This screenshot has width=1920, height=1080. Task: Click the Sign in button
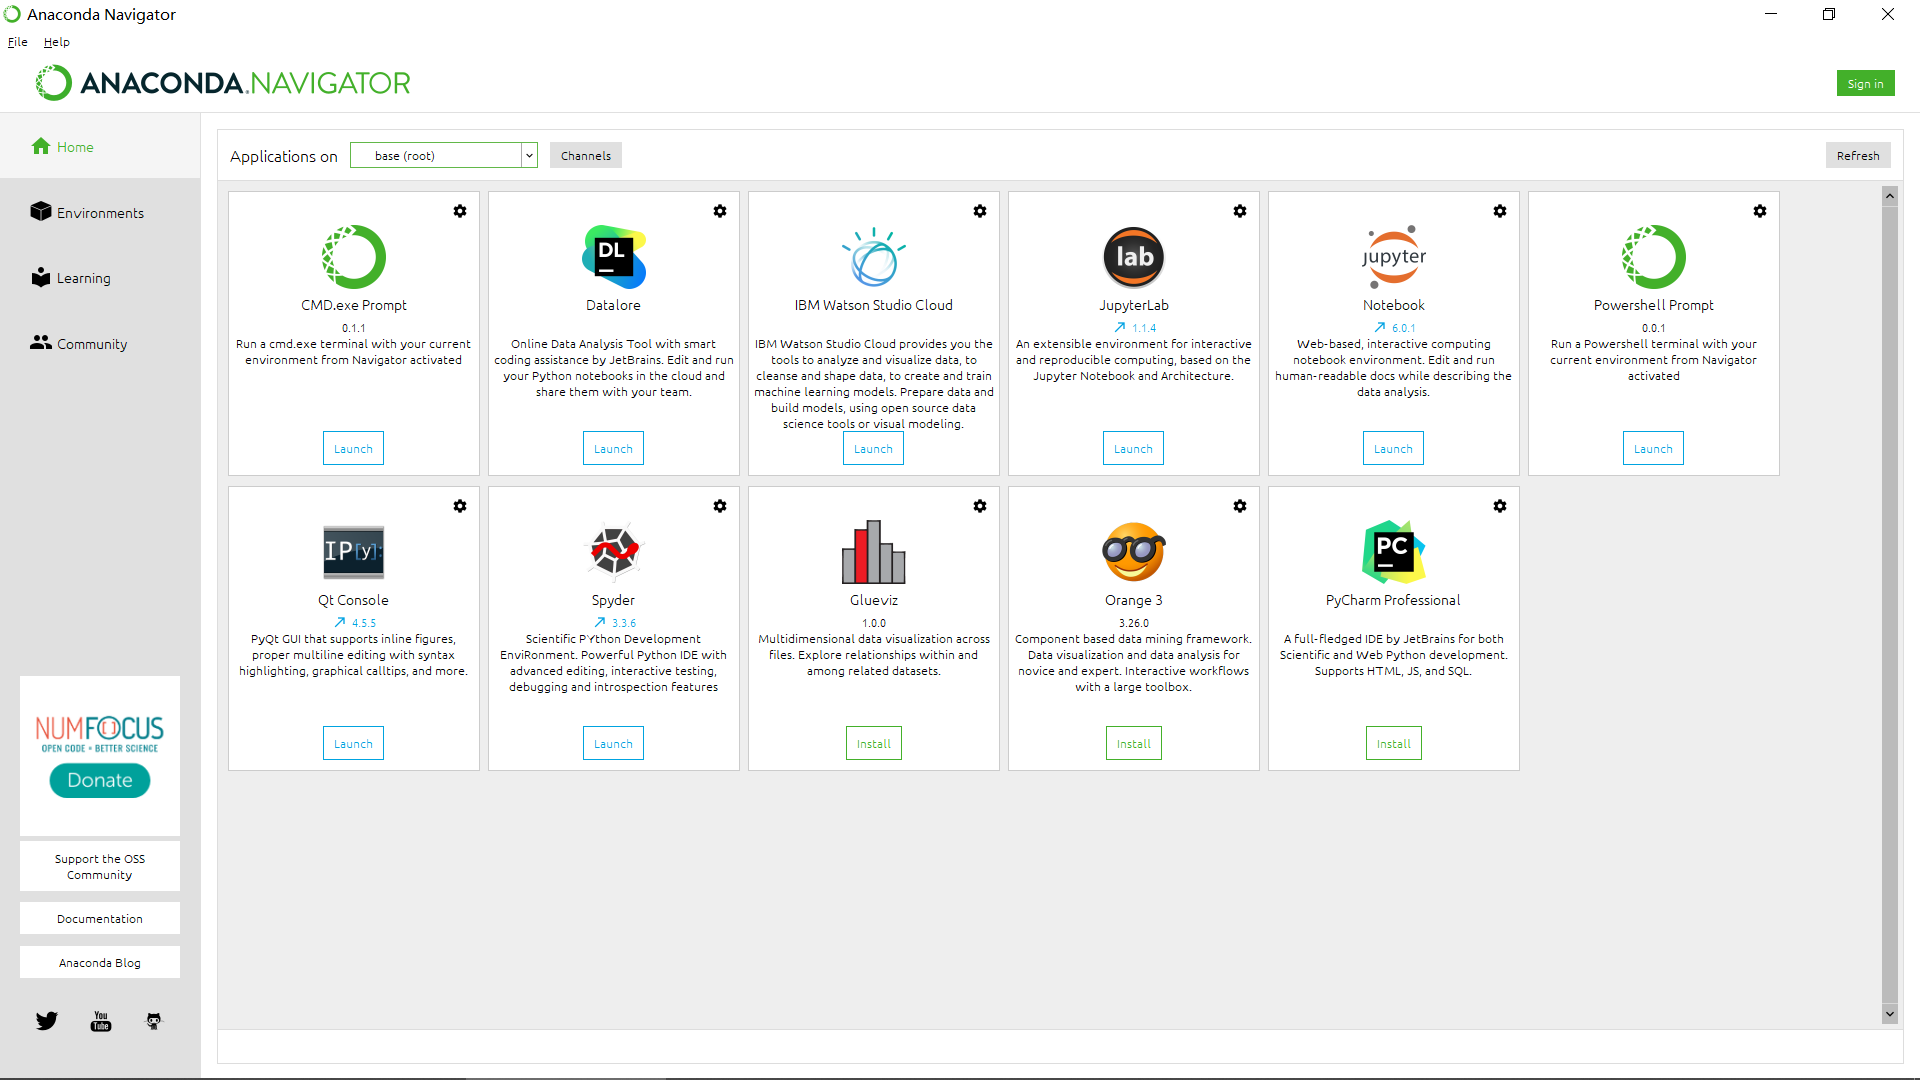[x=1865, y=84]
